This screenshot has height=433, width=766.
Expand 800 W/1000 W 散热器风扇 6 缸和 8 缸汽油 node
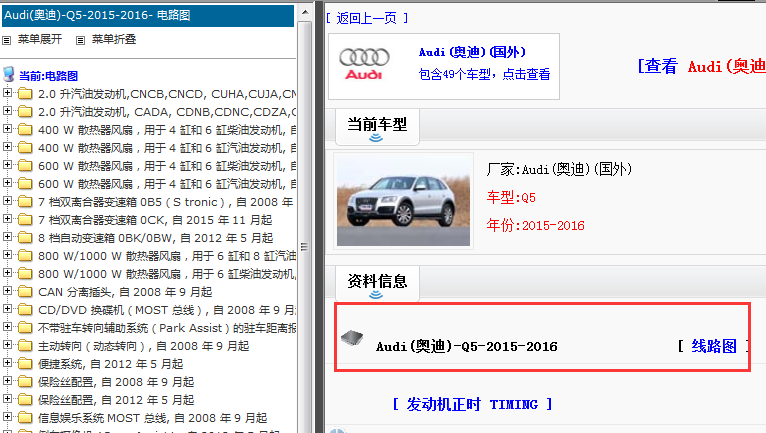7,255
